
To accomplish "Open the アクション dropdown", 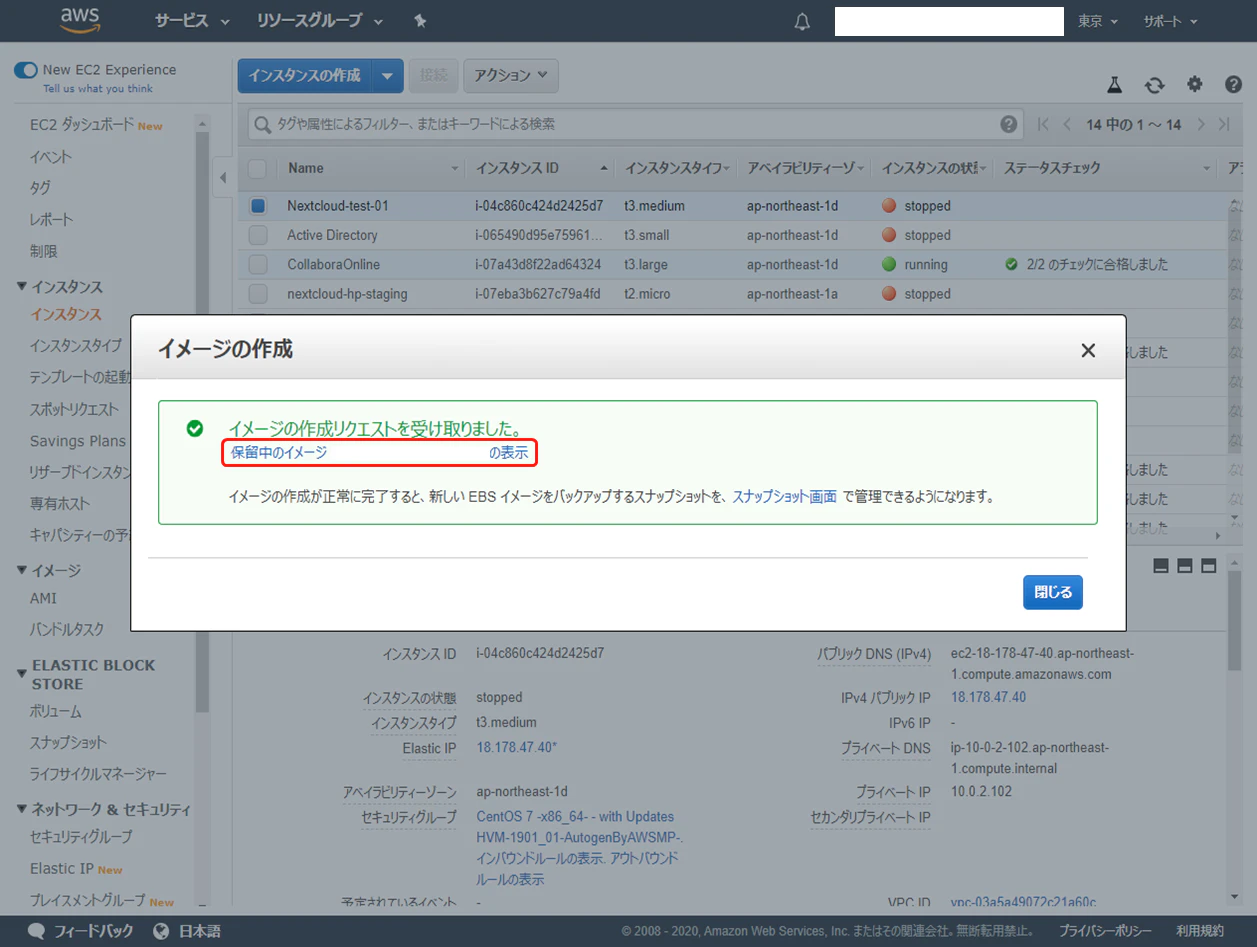I will (x=511, y=76).
